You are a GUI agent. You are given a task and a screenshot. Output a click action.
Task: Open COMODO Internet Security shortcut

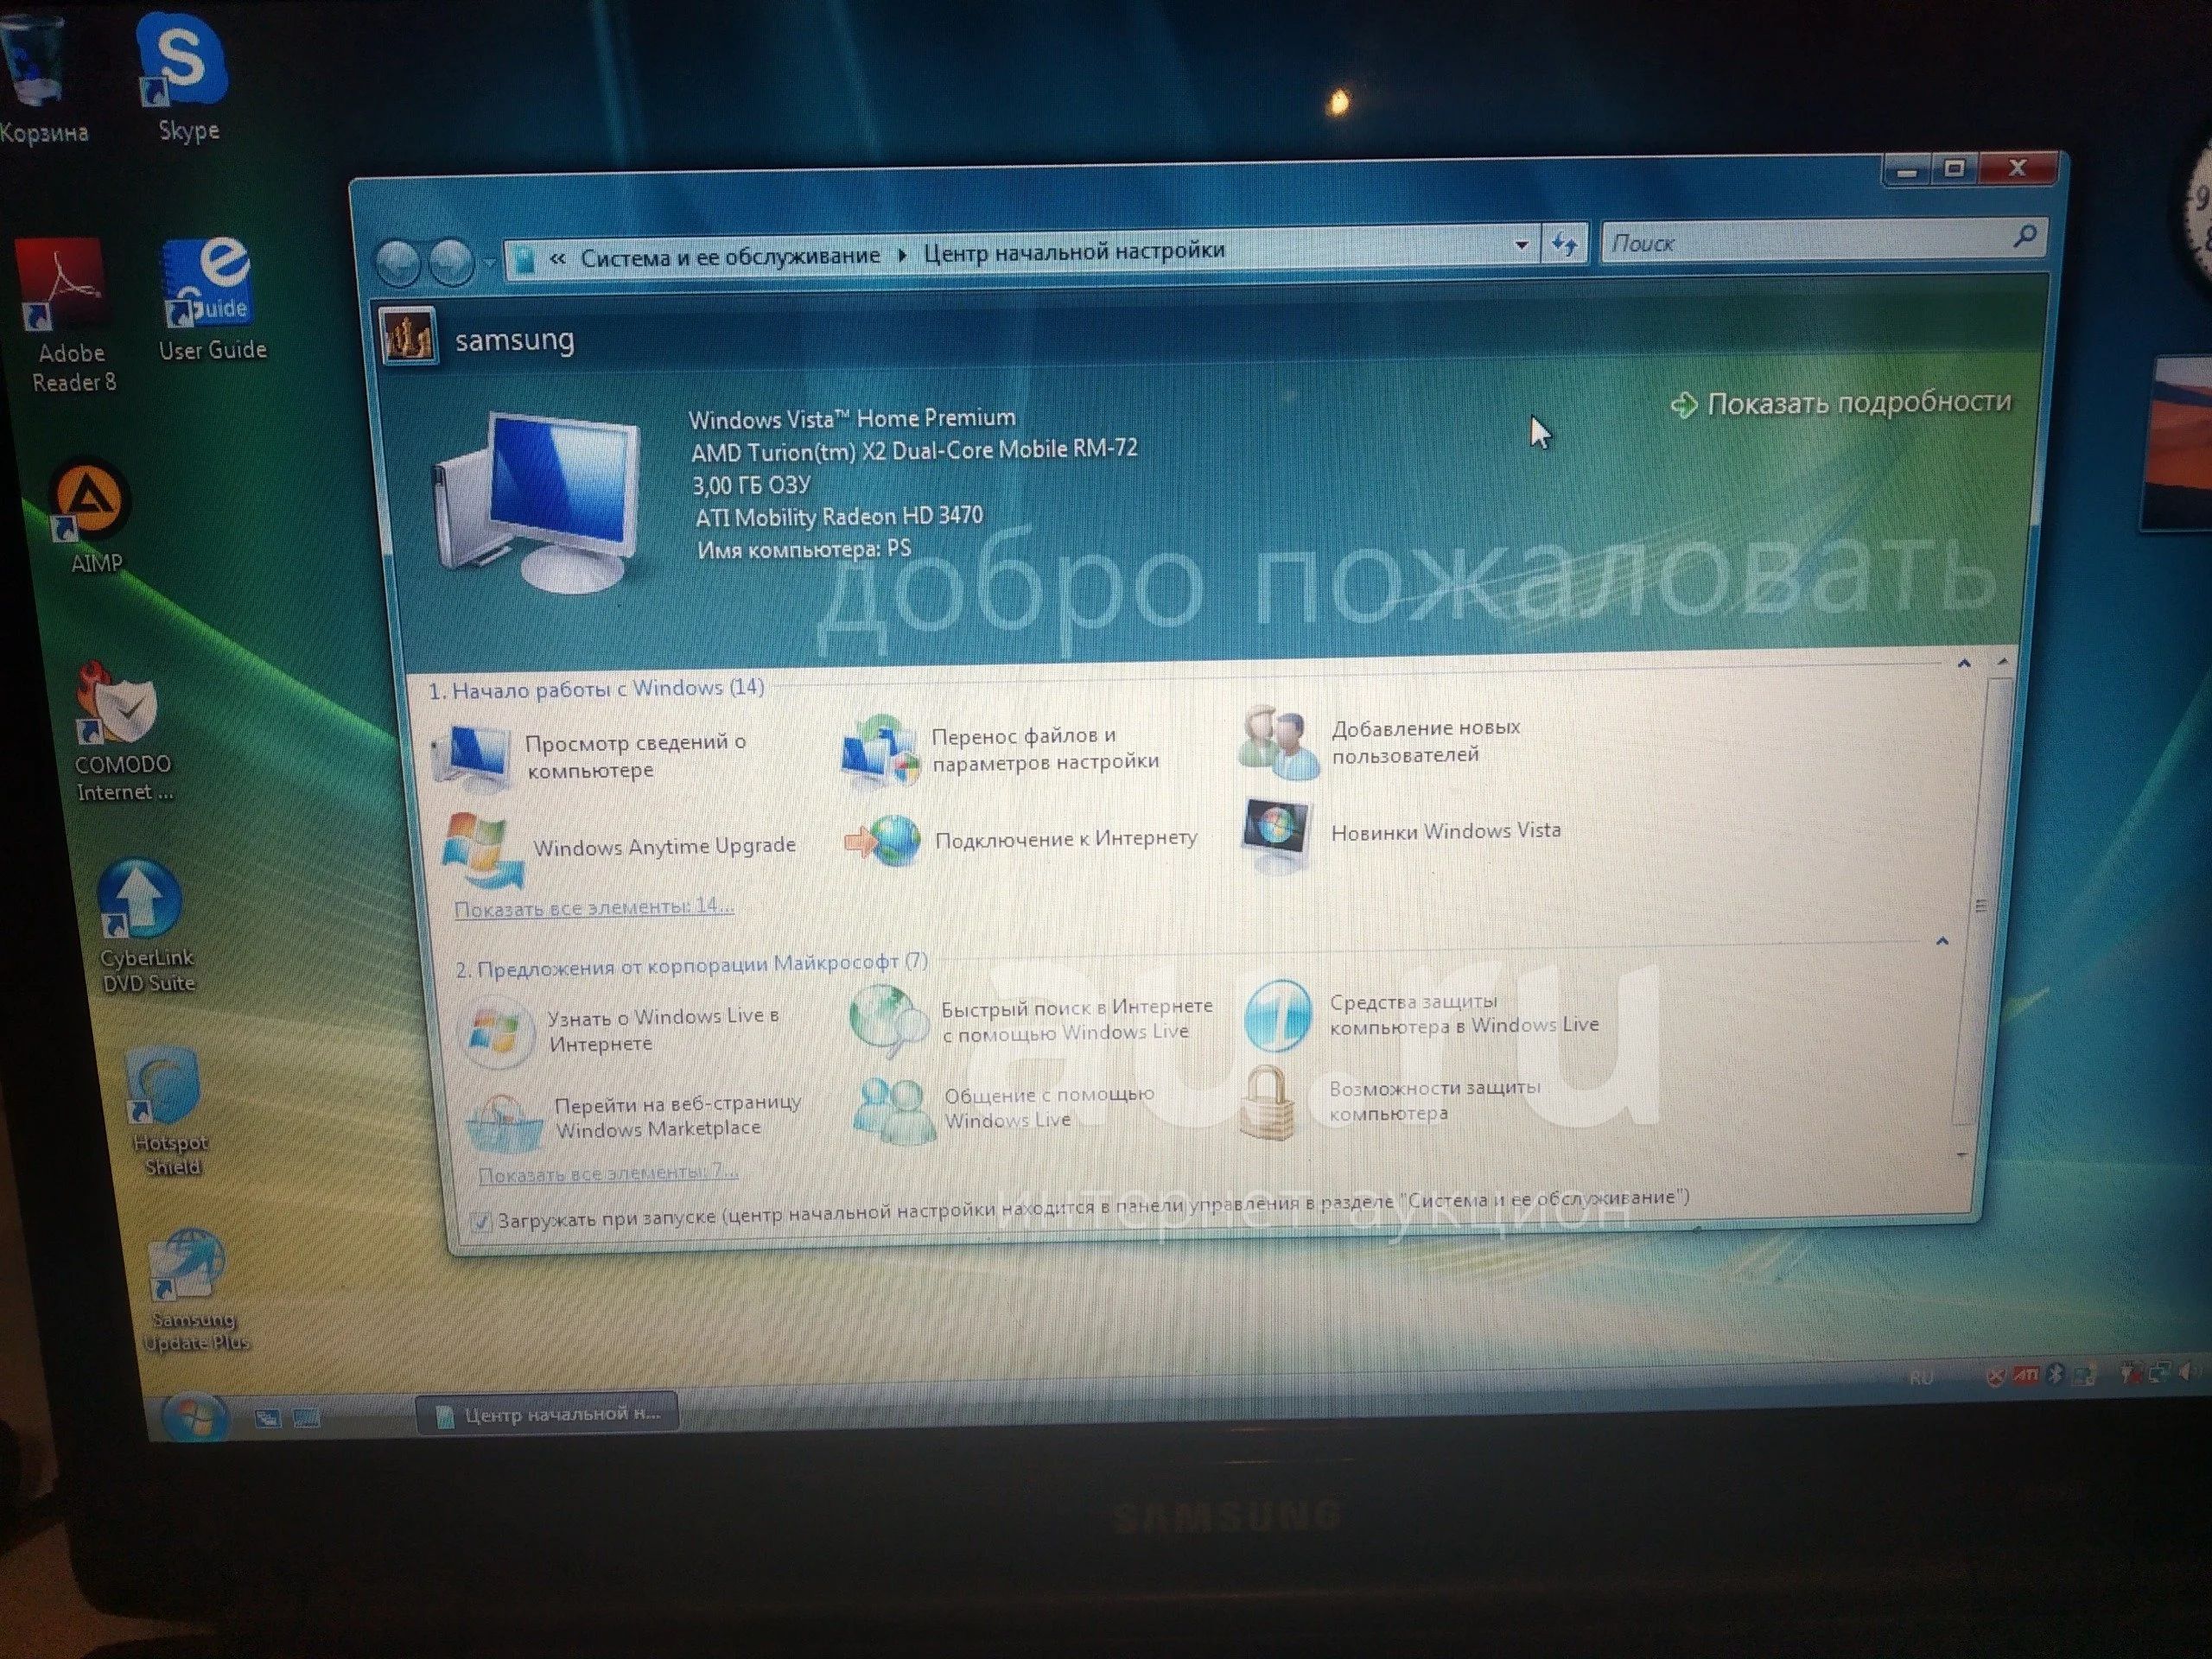tap(122, 730)
